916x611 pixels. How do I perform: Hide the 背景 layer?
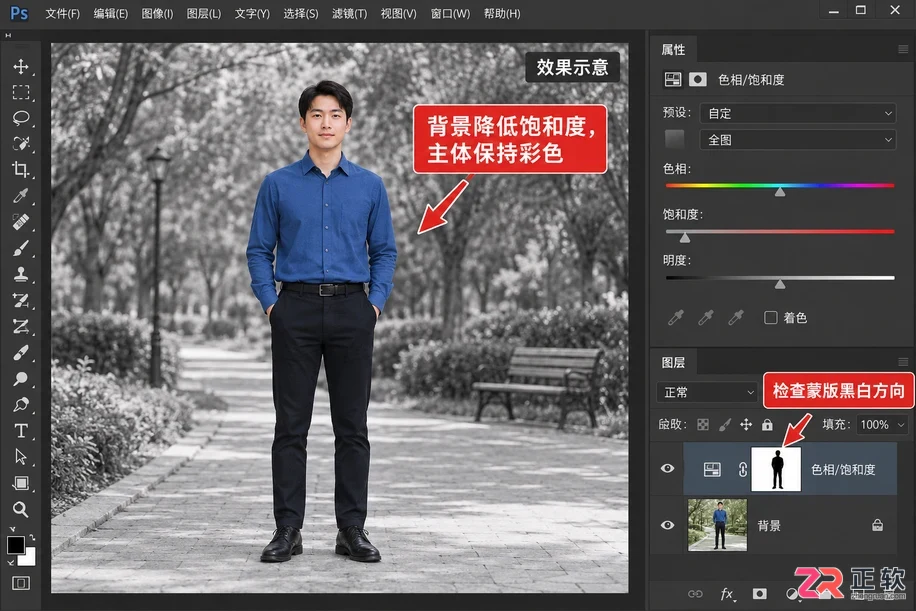tap(667, 525)
